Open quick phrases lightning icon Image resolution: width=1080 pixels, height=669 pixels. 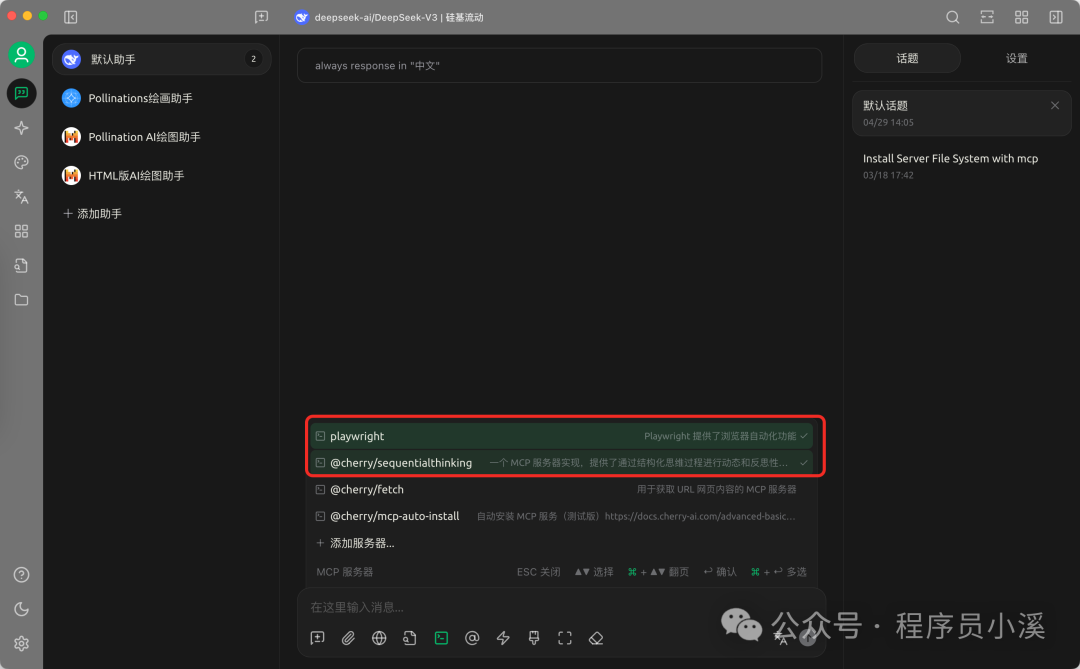coord(503,638)
